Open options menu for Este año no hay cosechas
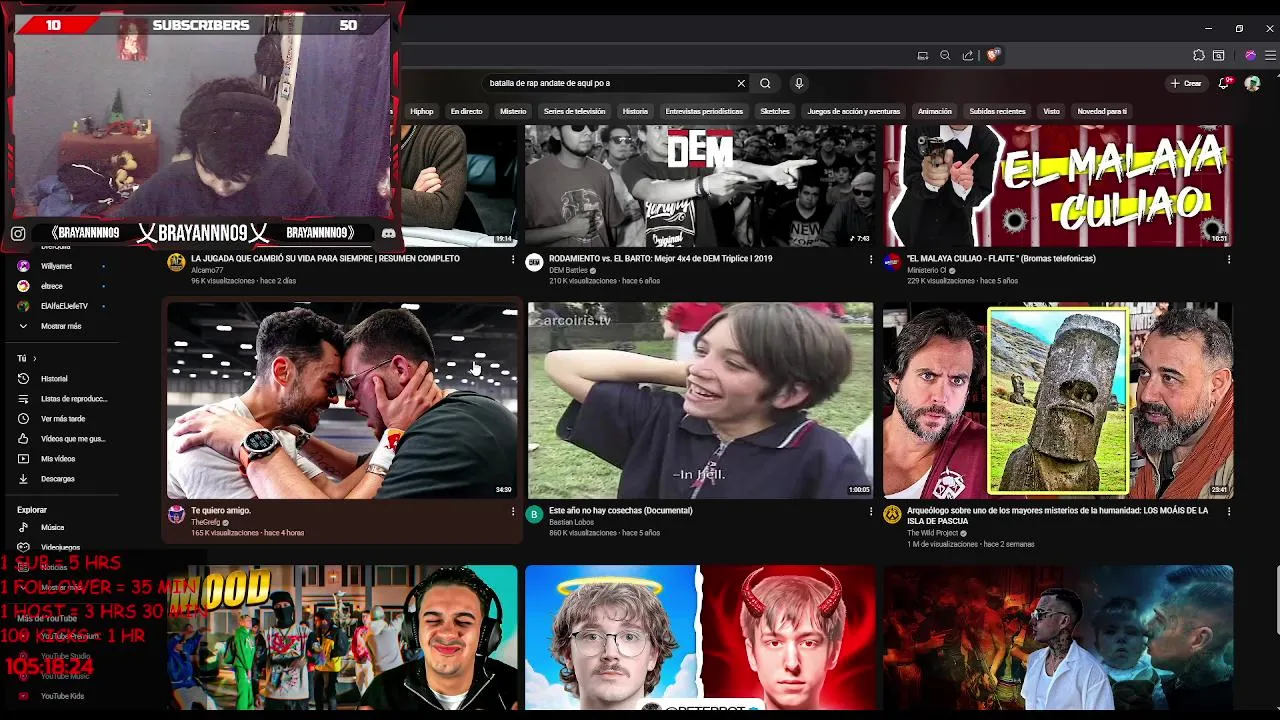The height and width of the screenshot is (720, 1280). (x=871, y=511)
